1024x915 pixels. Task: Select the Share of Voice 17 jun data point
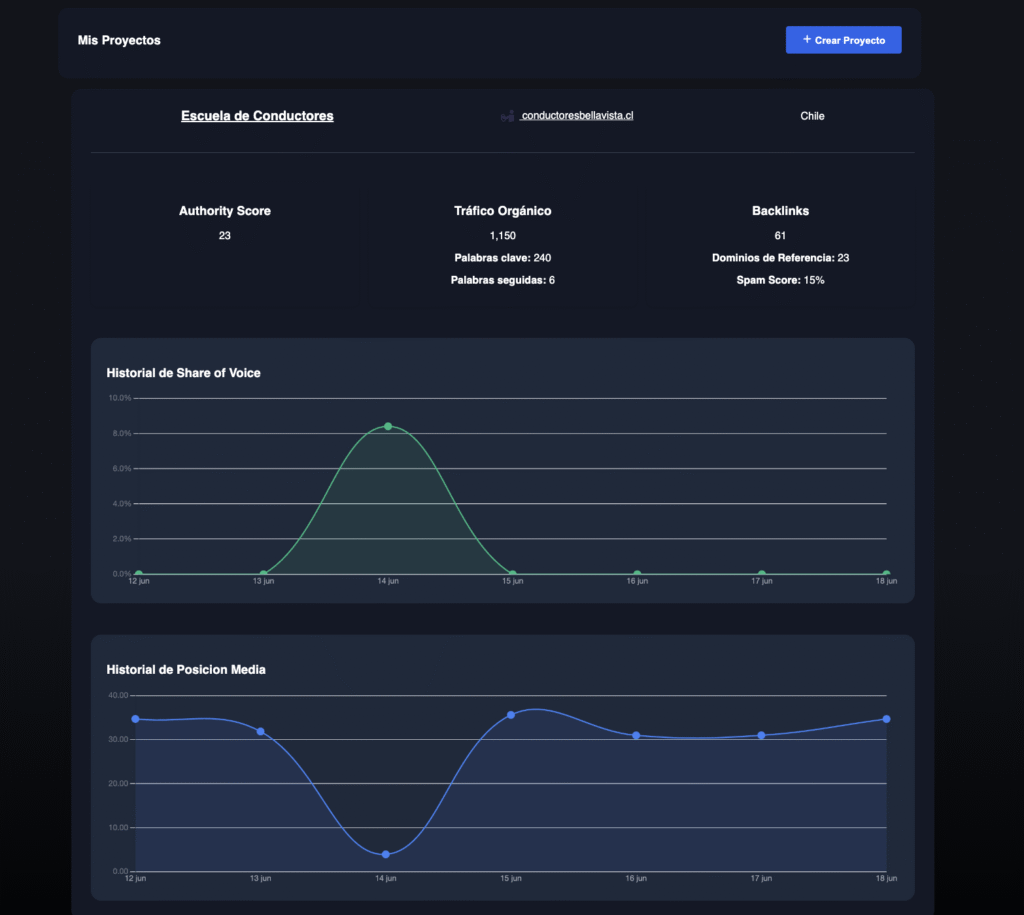762,574
